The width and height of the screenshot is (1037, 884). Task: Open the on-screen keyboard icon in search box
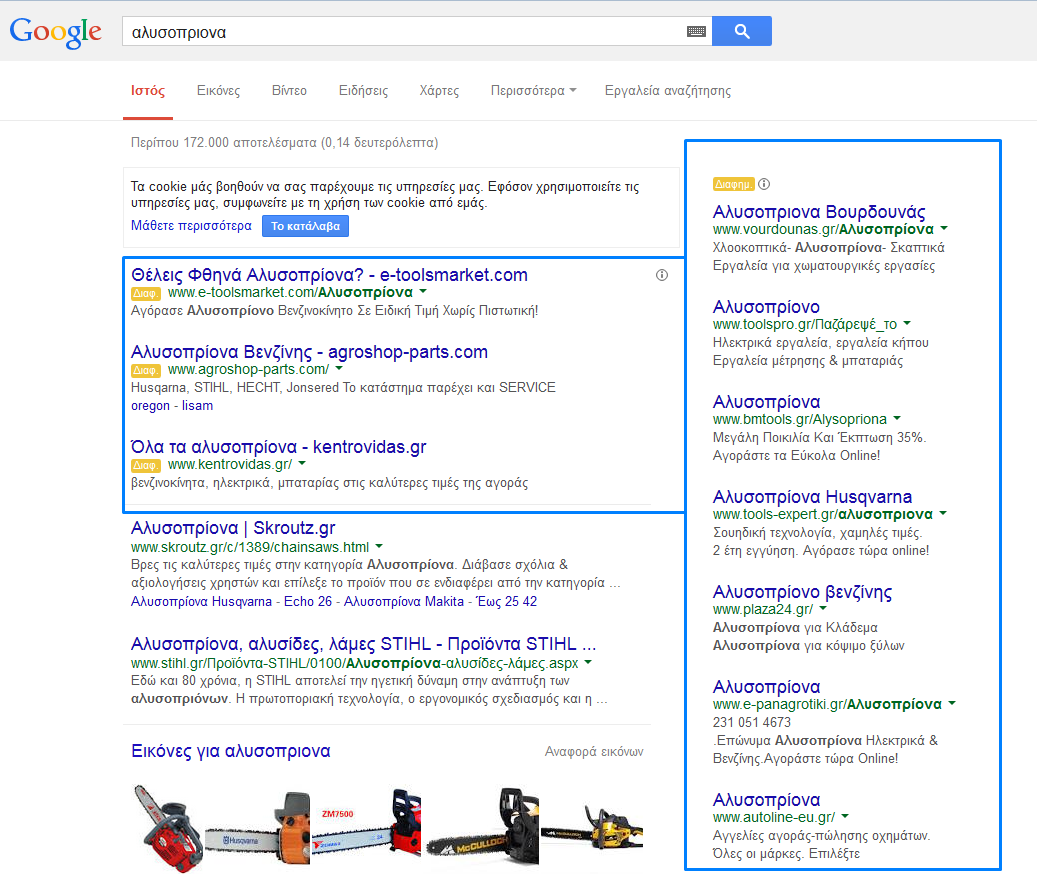pyautogui.click(x=696, y=31)
